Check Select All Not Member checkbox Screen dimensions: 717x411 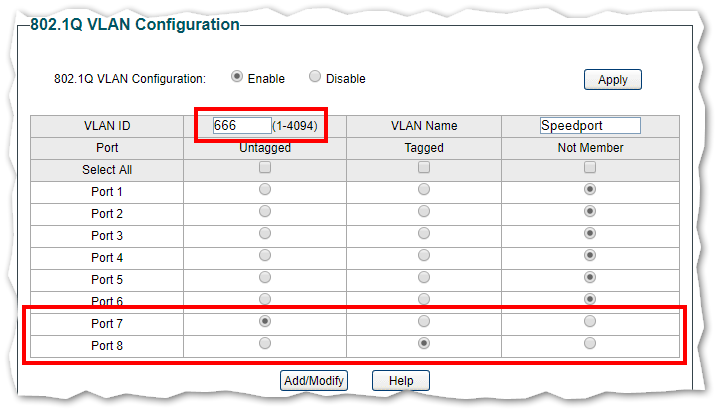pyautogui.click(x=590, y=168)
